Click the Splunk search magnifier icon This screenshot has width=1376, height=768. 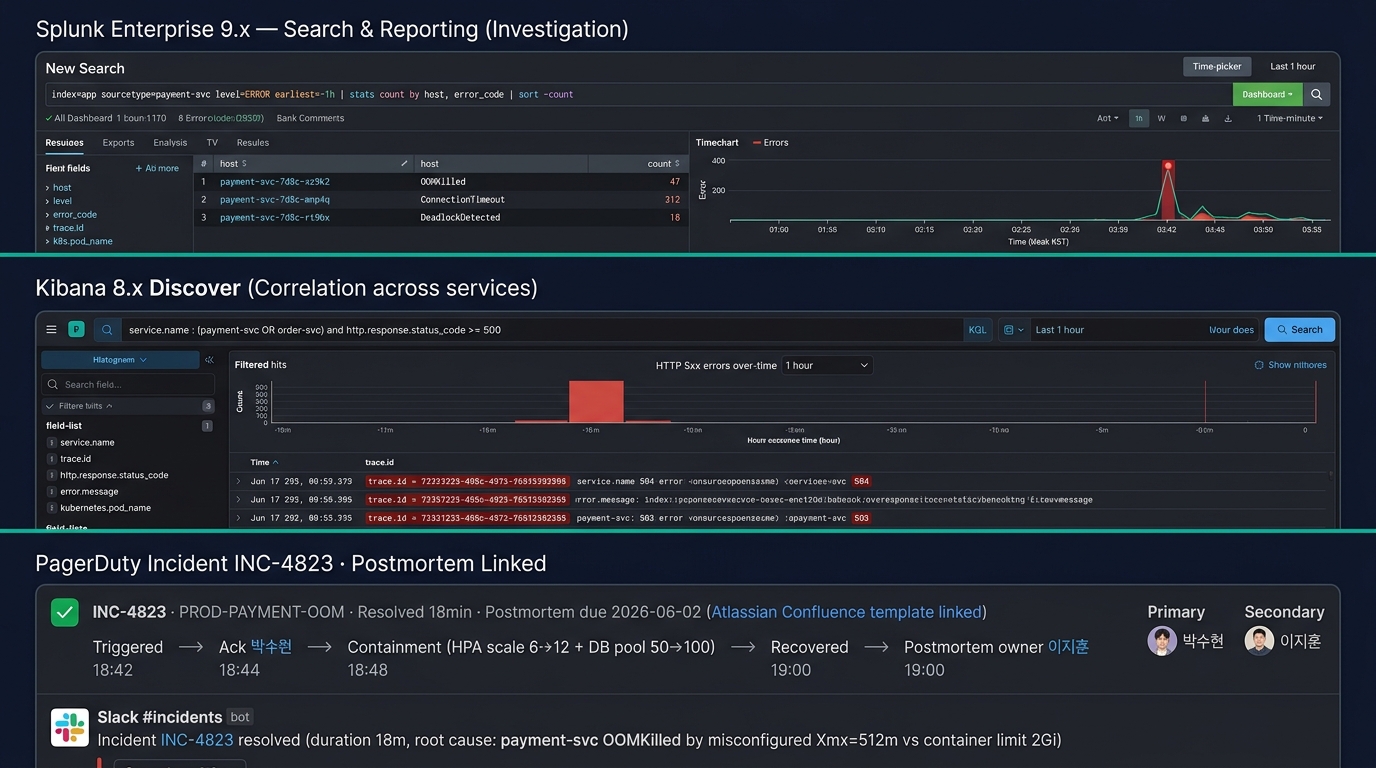(1317, 94)
